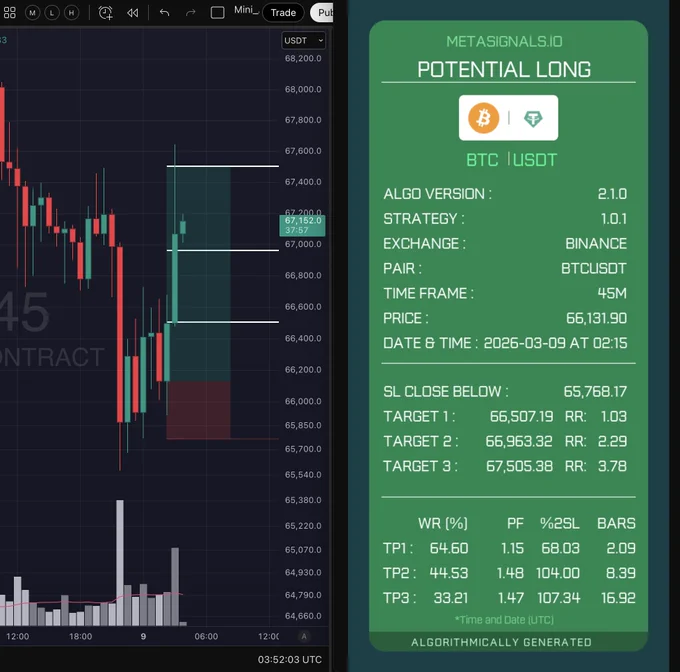Create a new alert with the clock-plus icon
Viewport: 680px width, 672px height.
pos(105,13)
